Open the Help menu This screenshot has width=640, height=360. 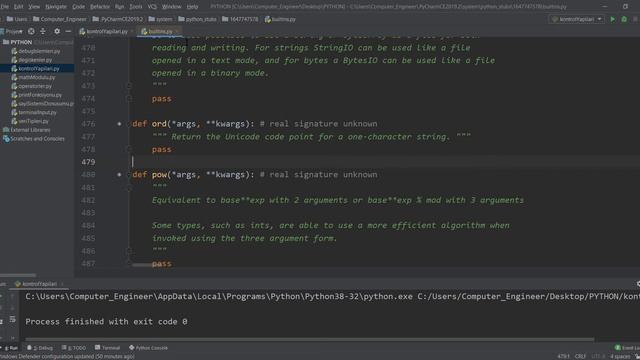point(192,7)
